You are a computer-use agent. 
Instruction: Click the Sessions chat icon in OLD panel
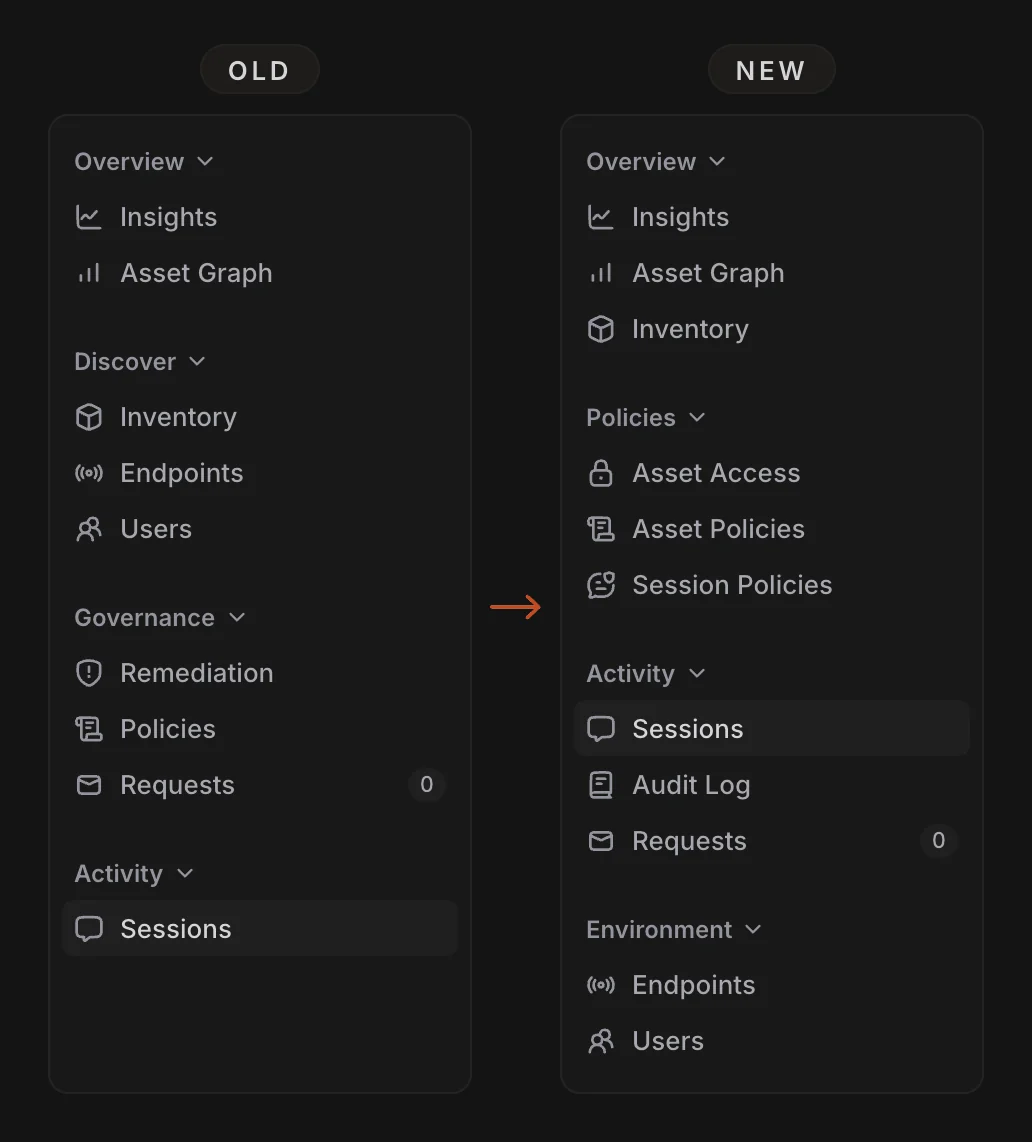pyautogui.click(x=89, y=929)
